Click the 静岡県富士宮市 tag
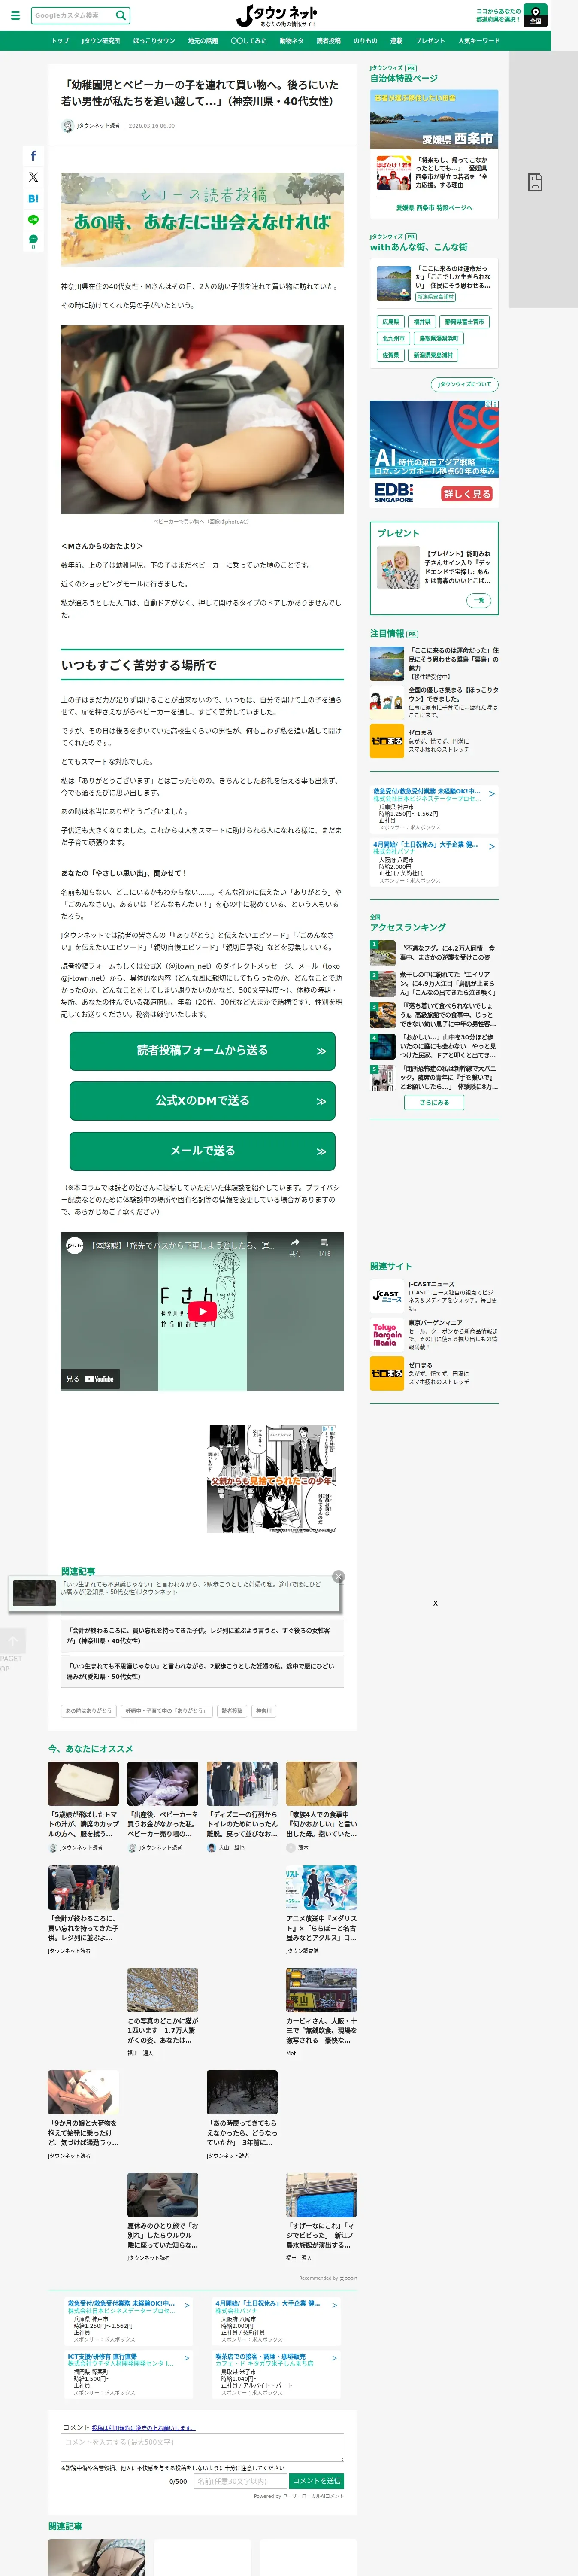Screen dimensions: 578x2576 point(465,322)
